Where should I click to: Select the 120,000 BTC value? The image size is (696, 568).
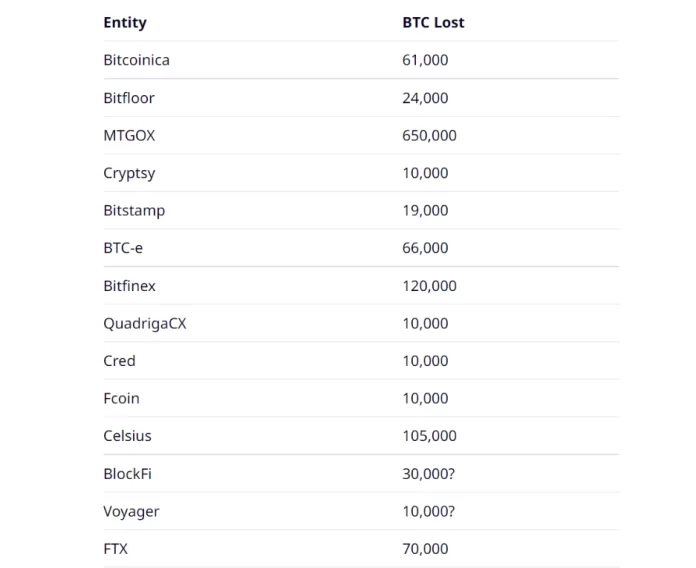(x=429, y=286)
